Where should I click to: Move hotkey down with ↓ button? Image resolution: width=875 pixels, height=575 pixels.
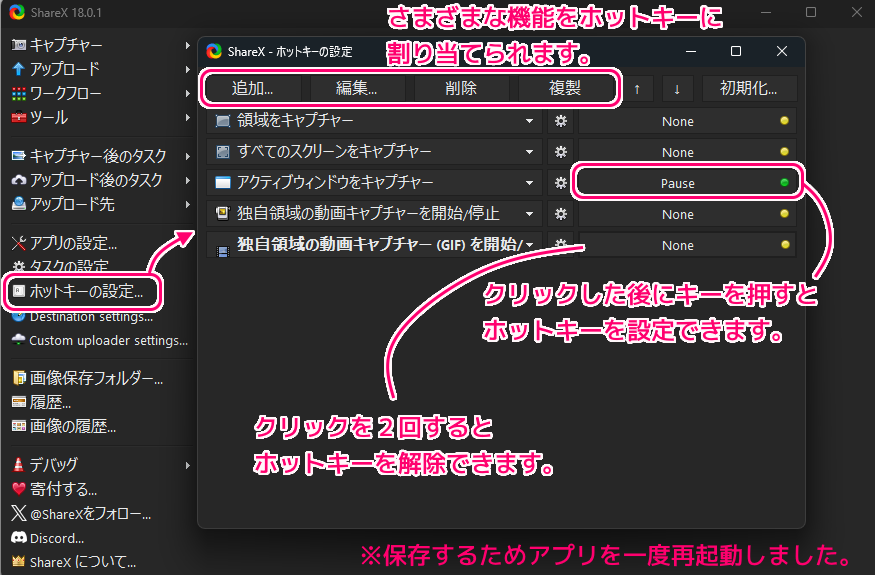[677, 89]
